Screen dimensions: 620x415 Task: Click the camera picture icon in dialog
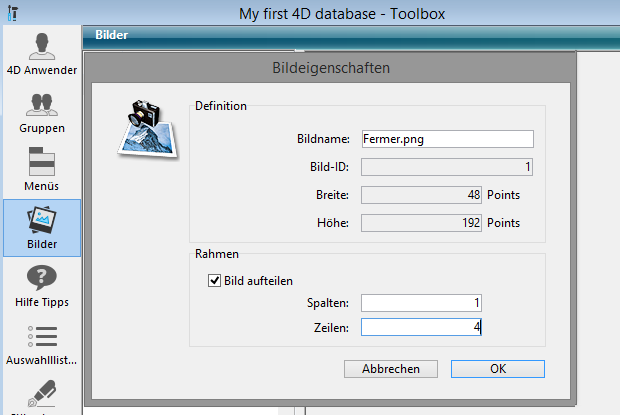(148, 128)
